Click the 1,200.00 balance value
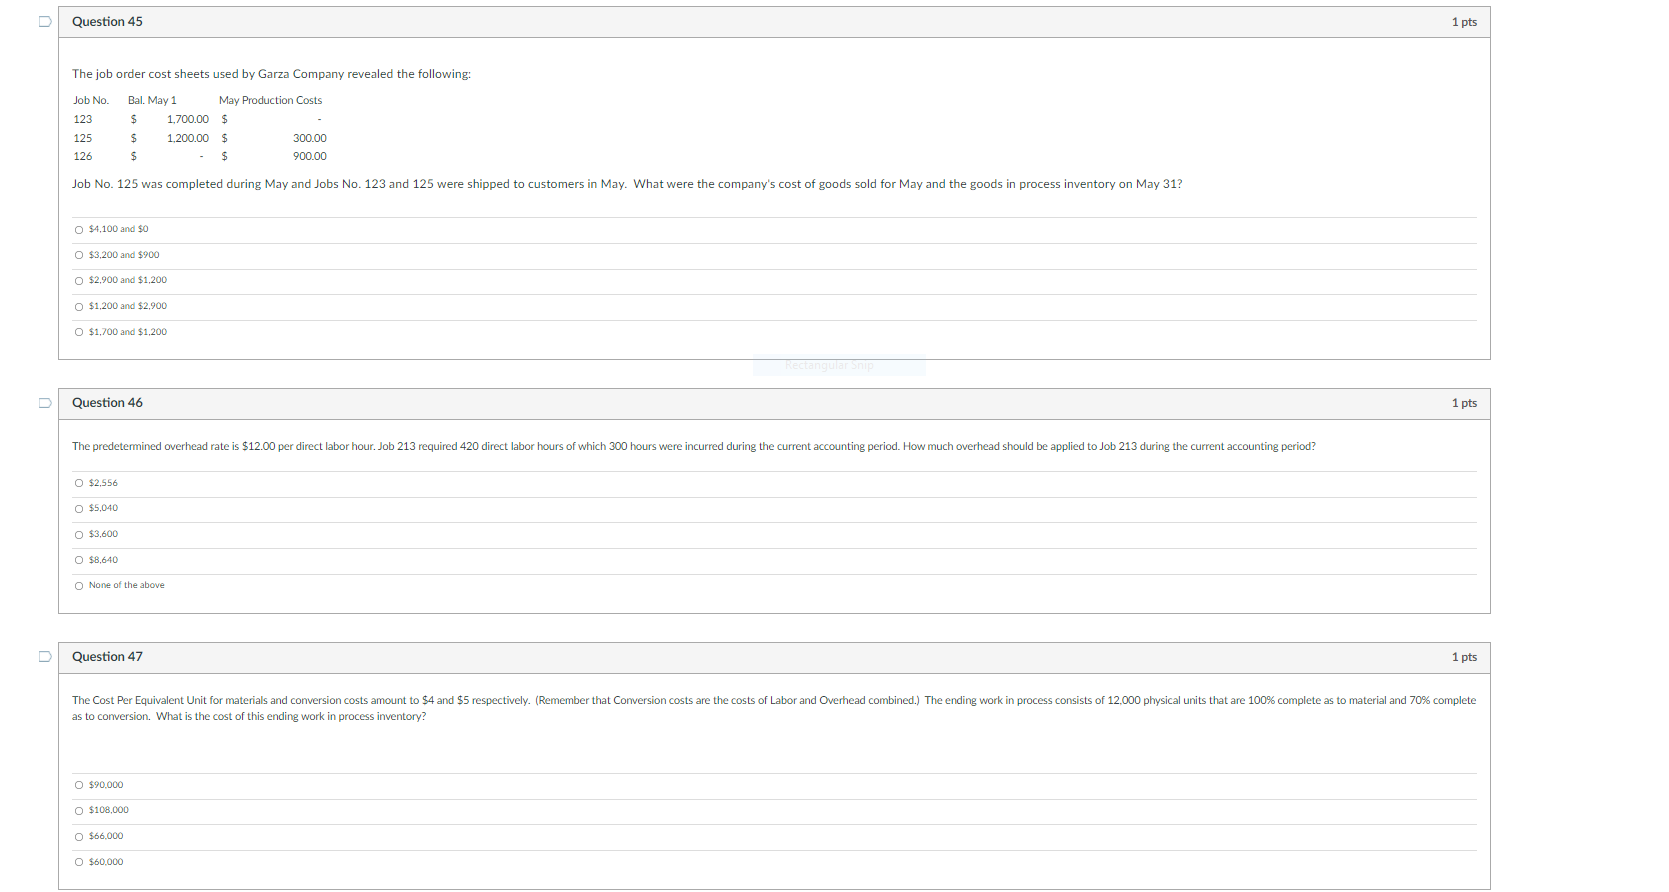 click(x=188, y=138)
